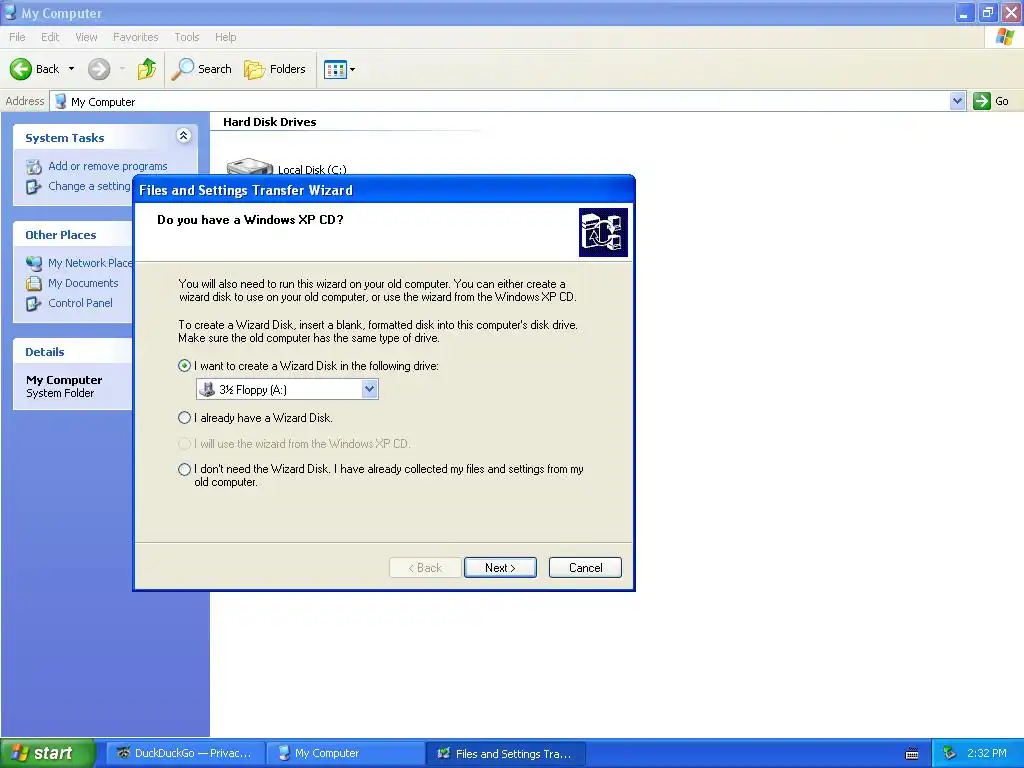
Task: Switch to Files and Settings Transfer taskbar button
Action: (505, 754)
